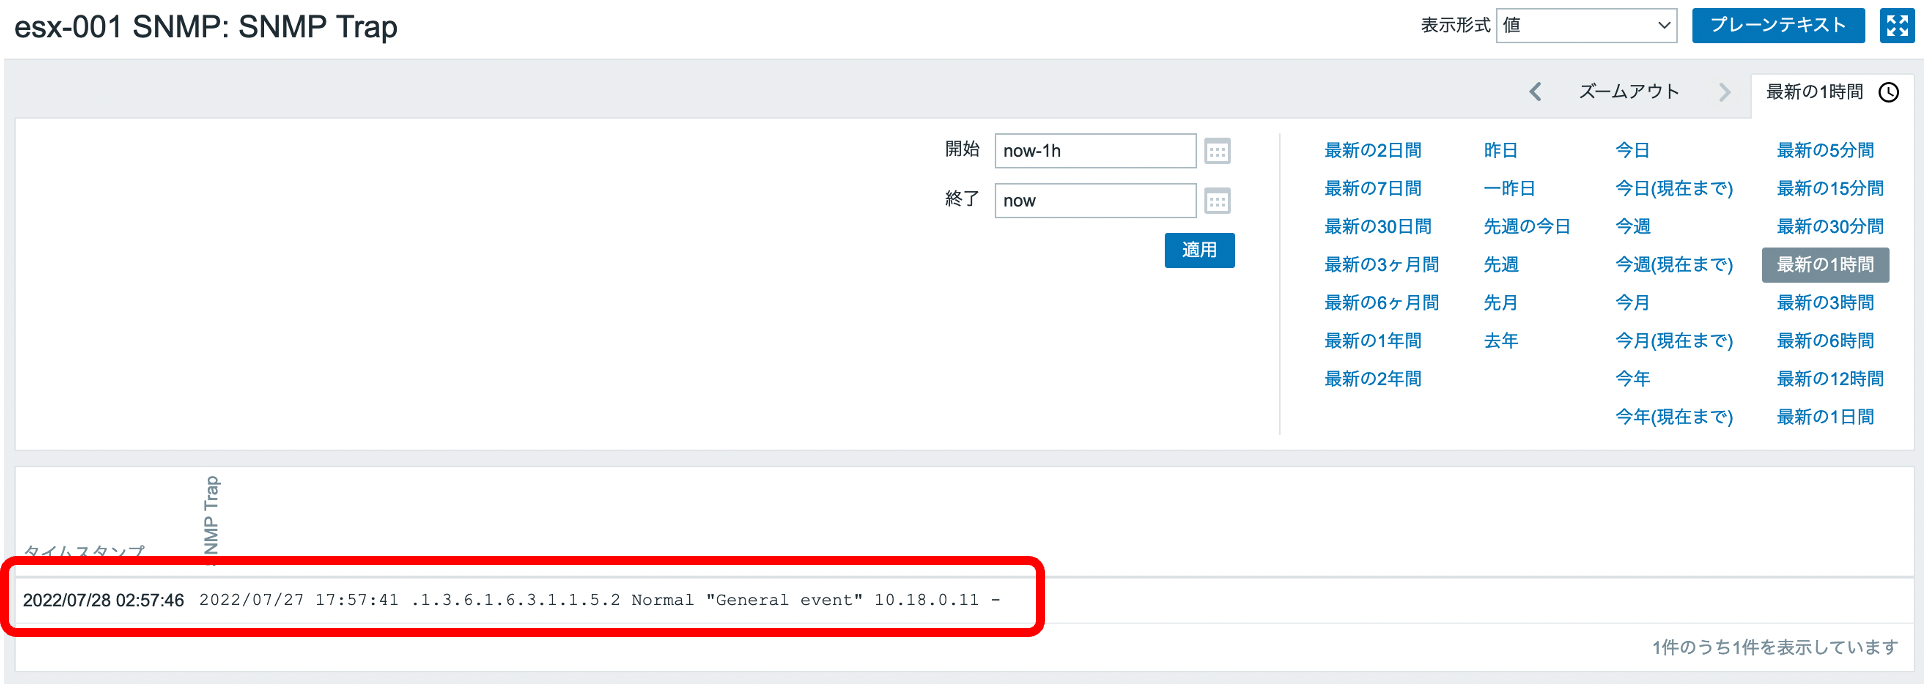Screen dimensions: 1924x684
Task: Choose 去年 time range
Action: [1501, 340]
